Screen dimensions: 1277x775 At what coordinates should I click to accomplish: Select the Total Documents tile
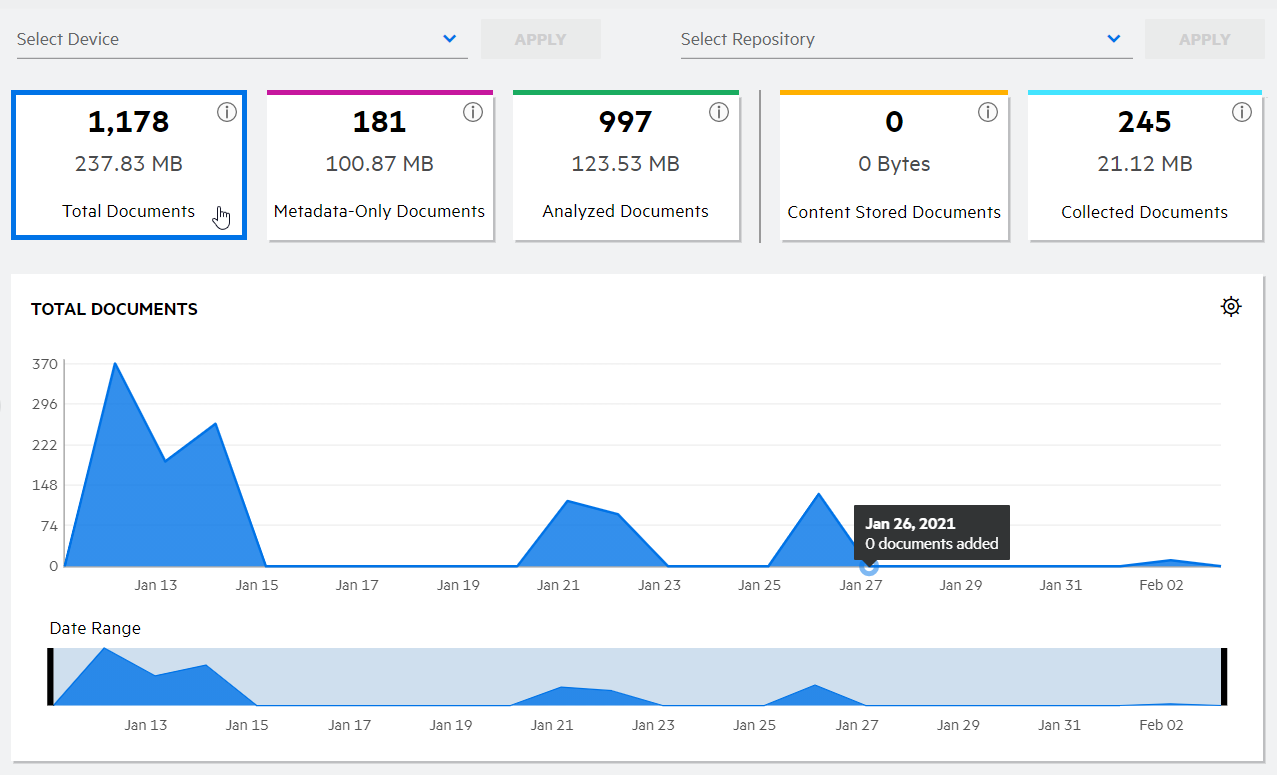tap(129, 166)
